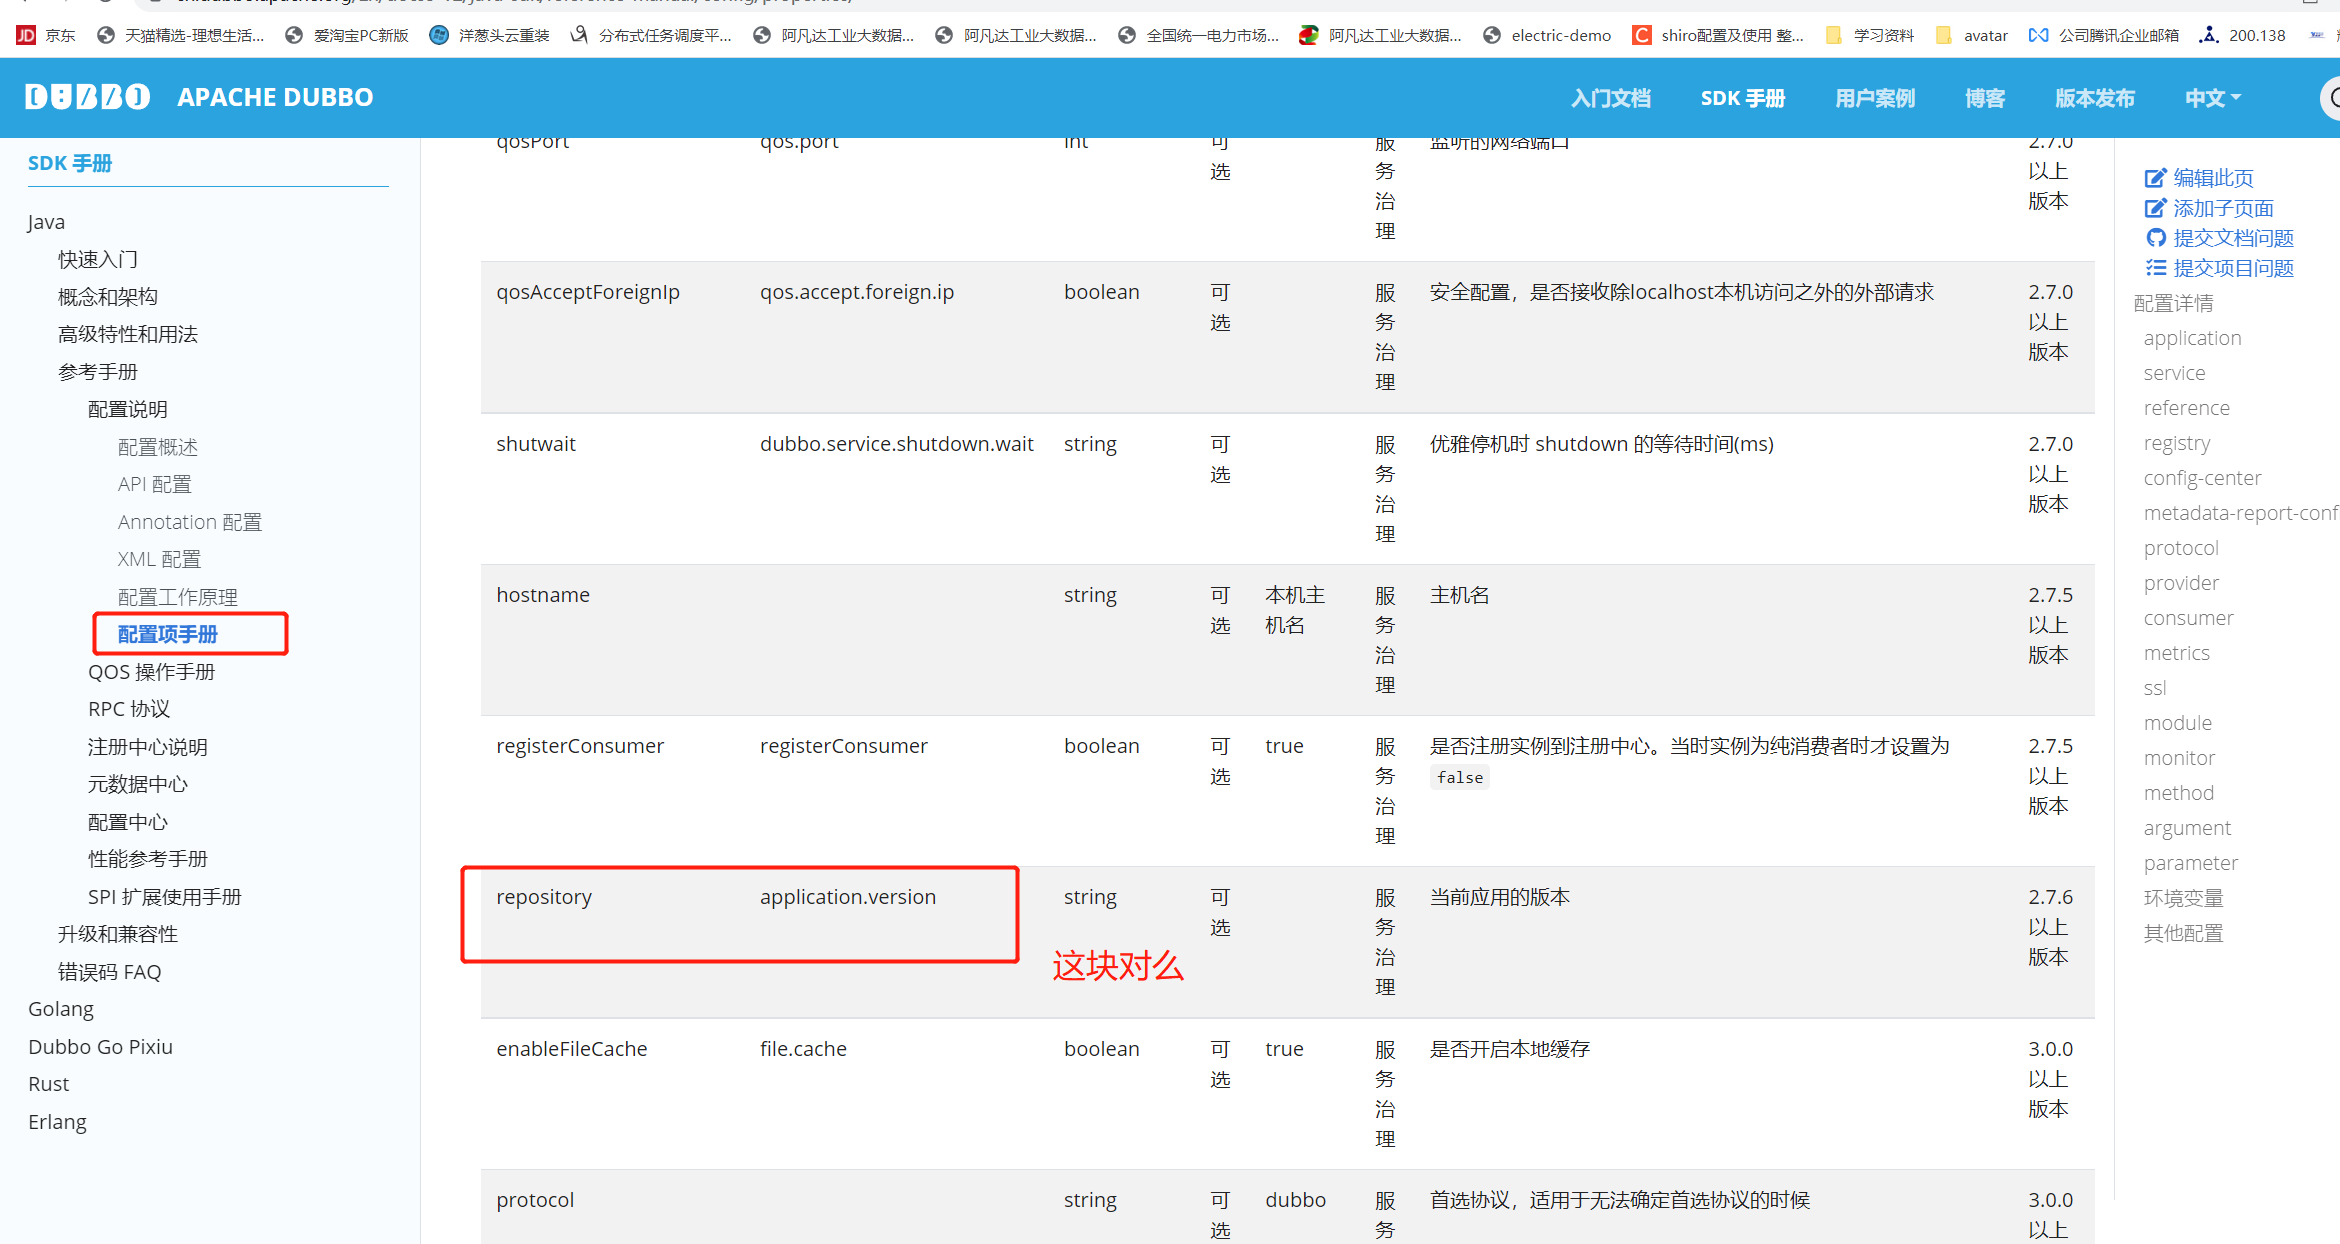
Task: Jump to config-center in page contents
Action: click(x=2202, y=478)
